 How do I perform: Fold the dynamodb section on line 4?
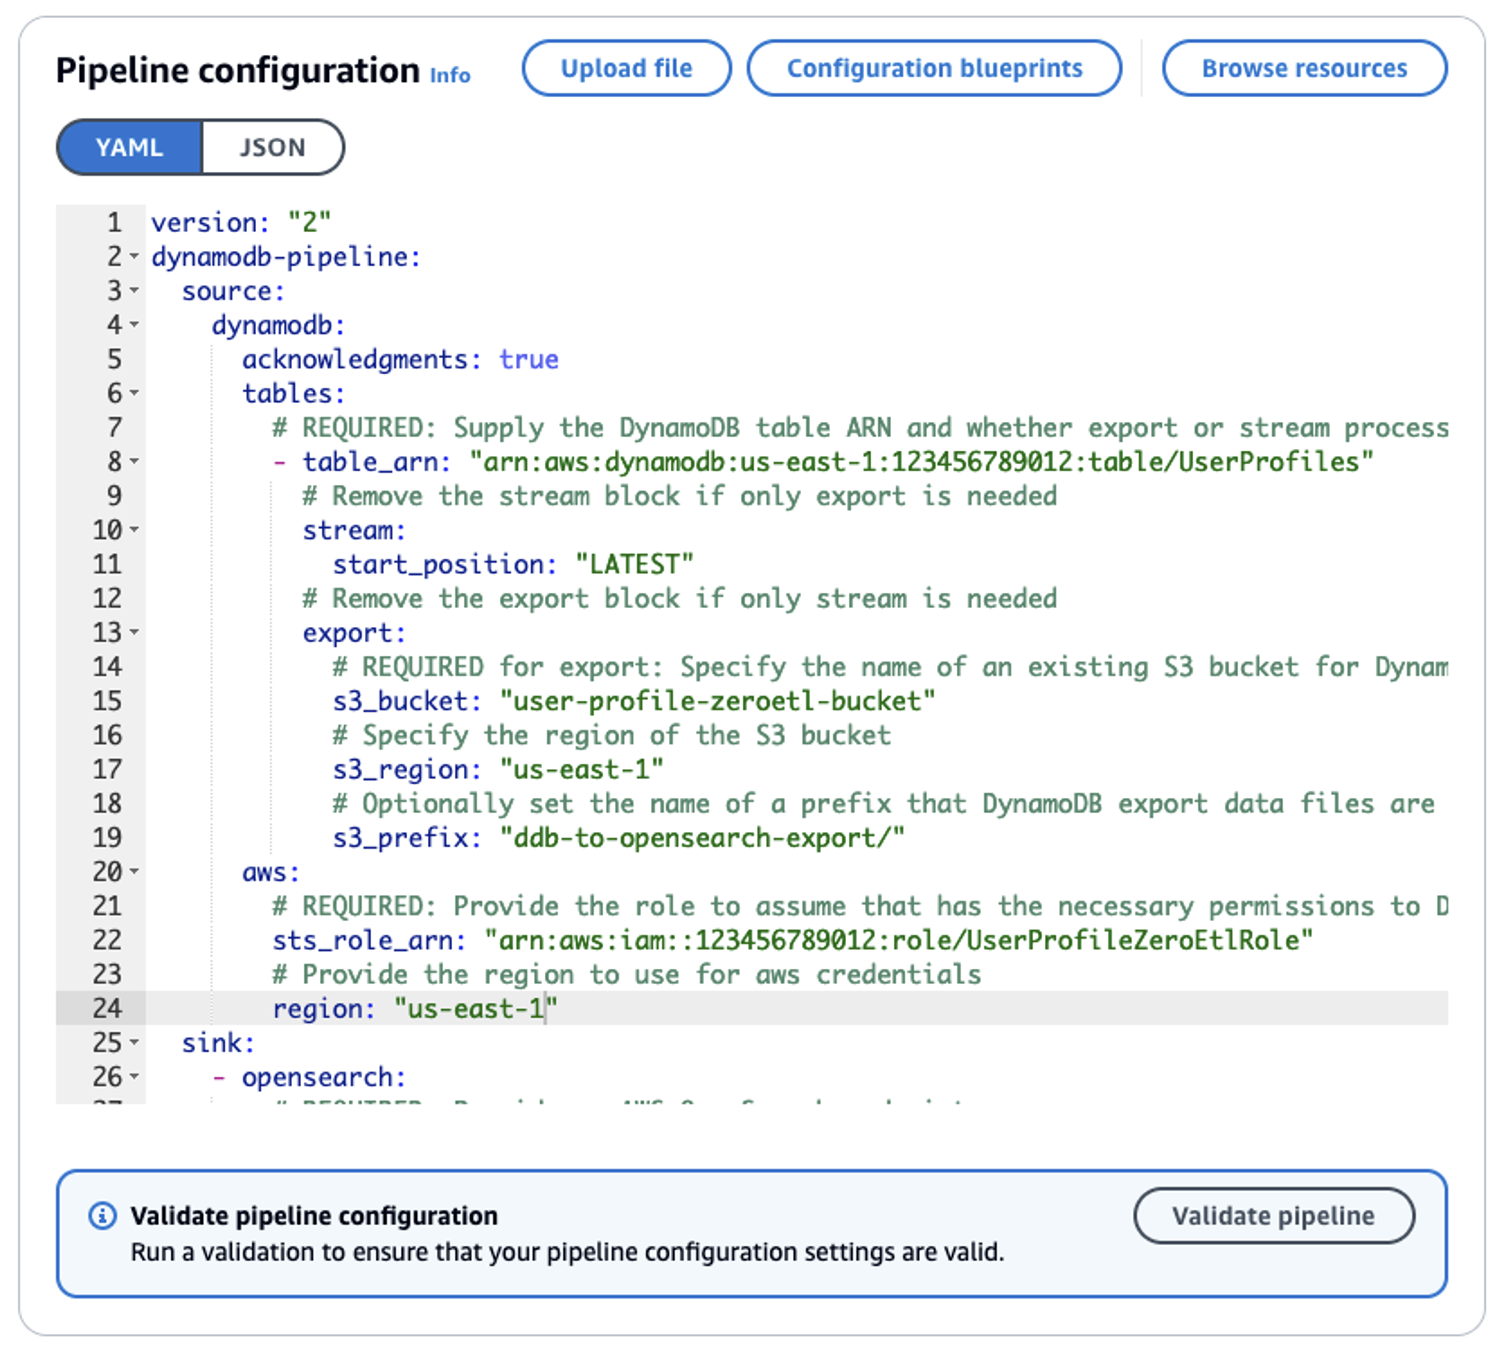[x=134, y=325]
